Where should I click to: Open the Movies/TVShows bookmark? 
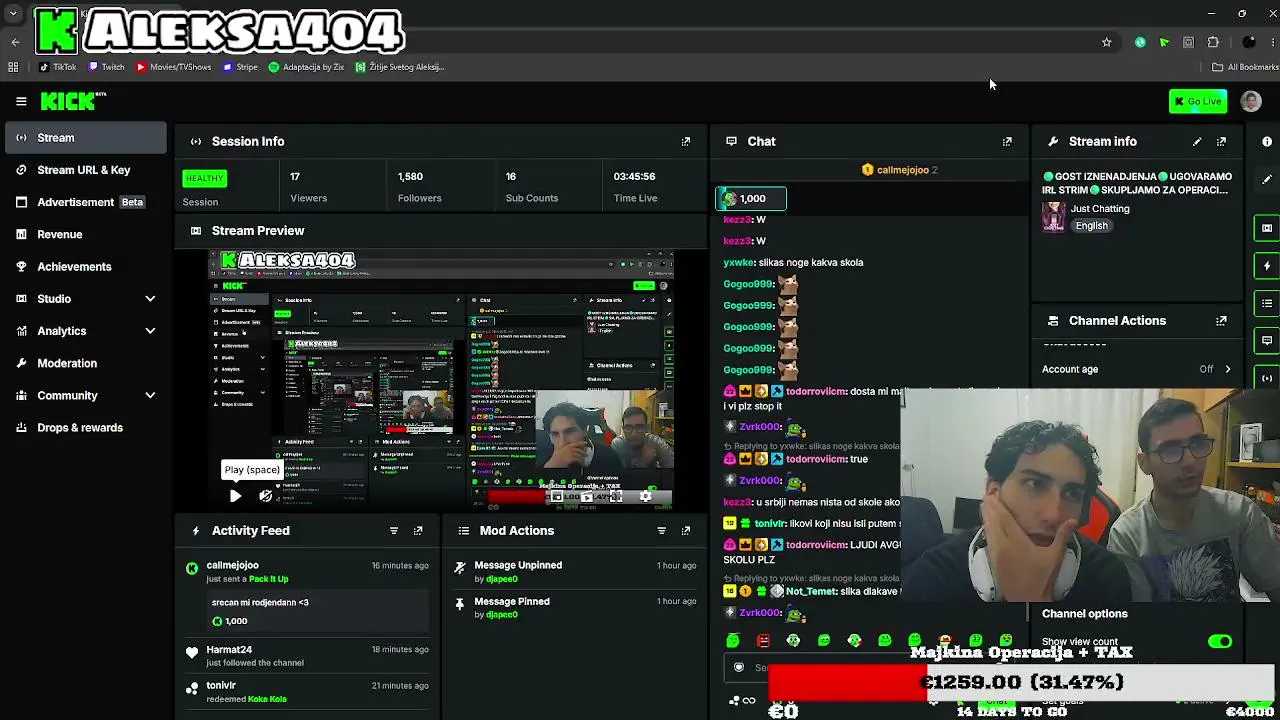[x=173, y=67]
